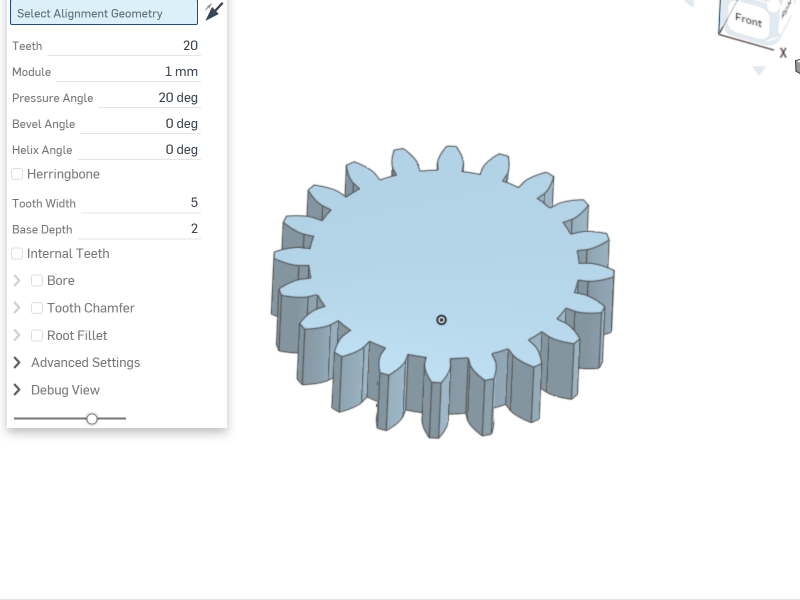Click the Herringbone label text

click(x=63, y=174)
